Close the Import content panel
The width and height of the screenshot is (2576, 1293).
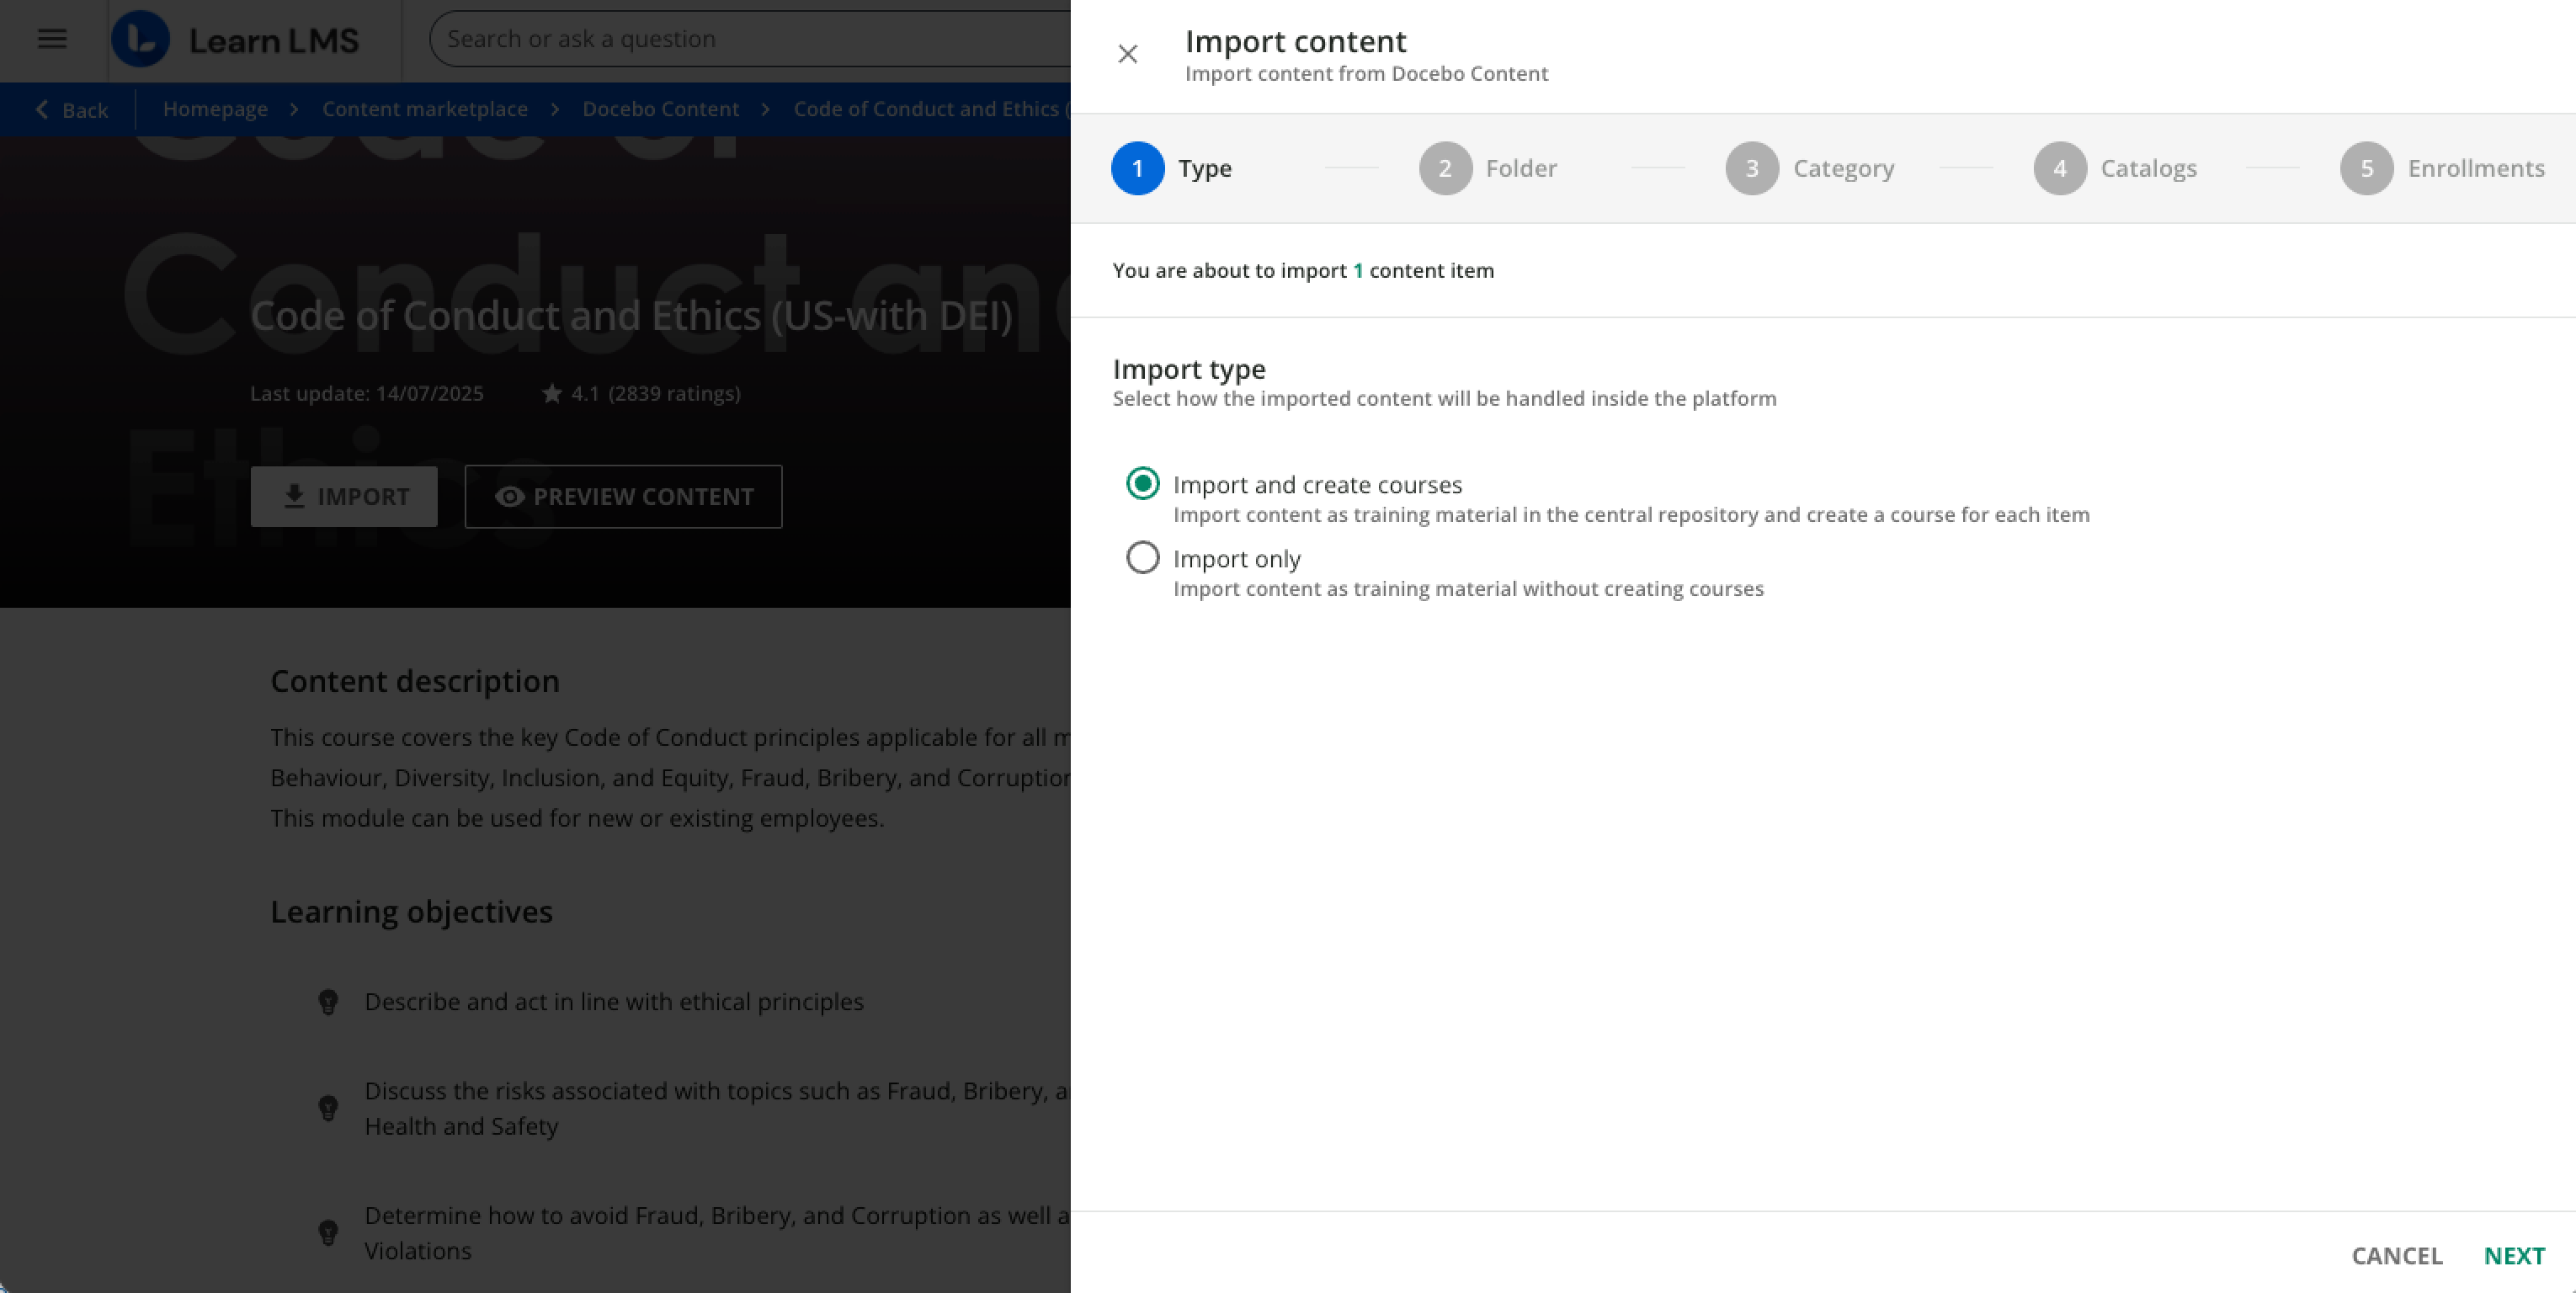pyautogui.click(x=1127, y=54)
